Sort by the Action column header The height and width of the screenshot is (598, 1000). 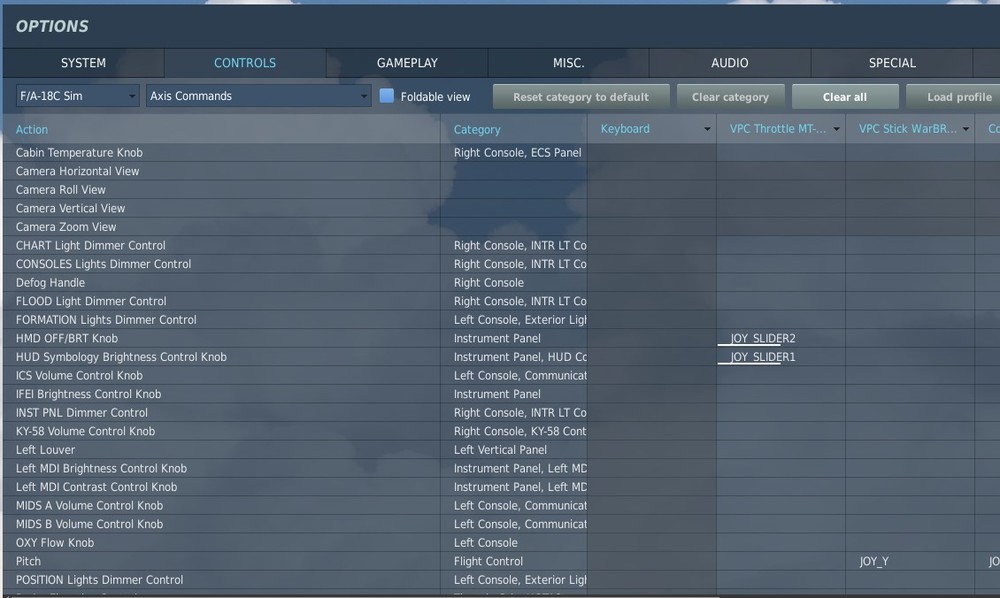coord(32,129)
